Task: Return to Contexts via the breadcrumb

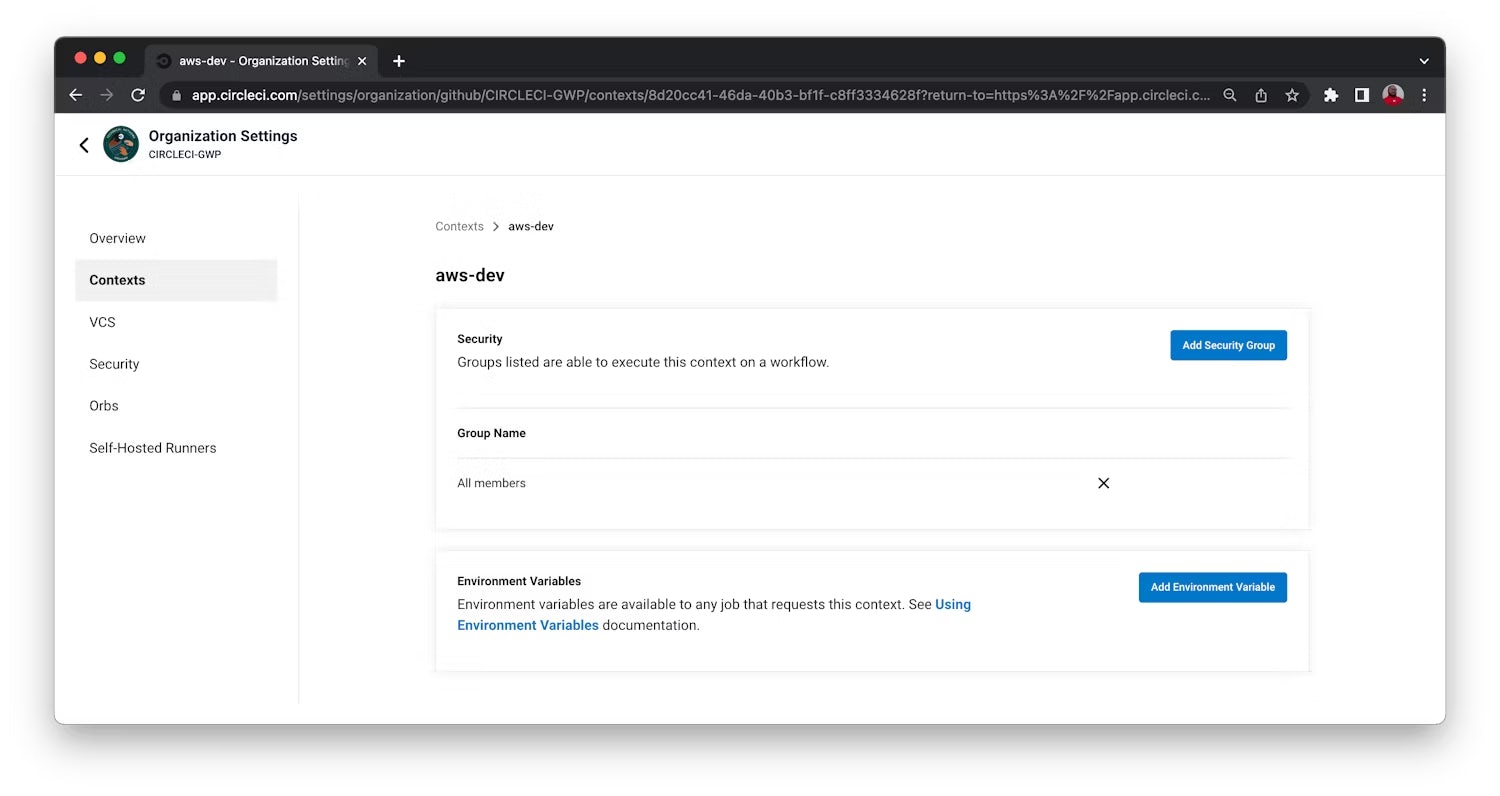Action: [459, 226]
